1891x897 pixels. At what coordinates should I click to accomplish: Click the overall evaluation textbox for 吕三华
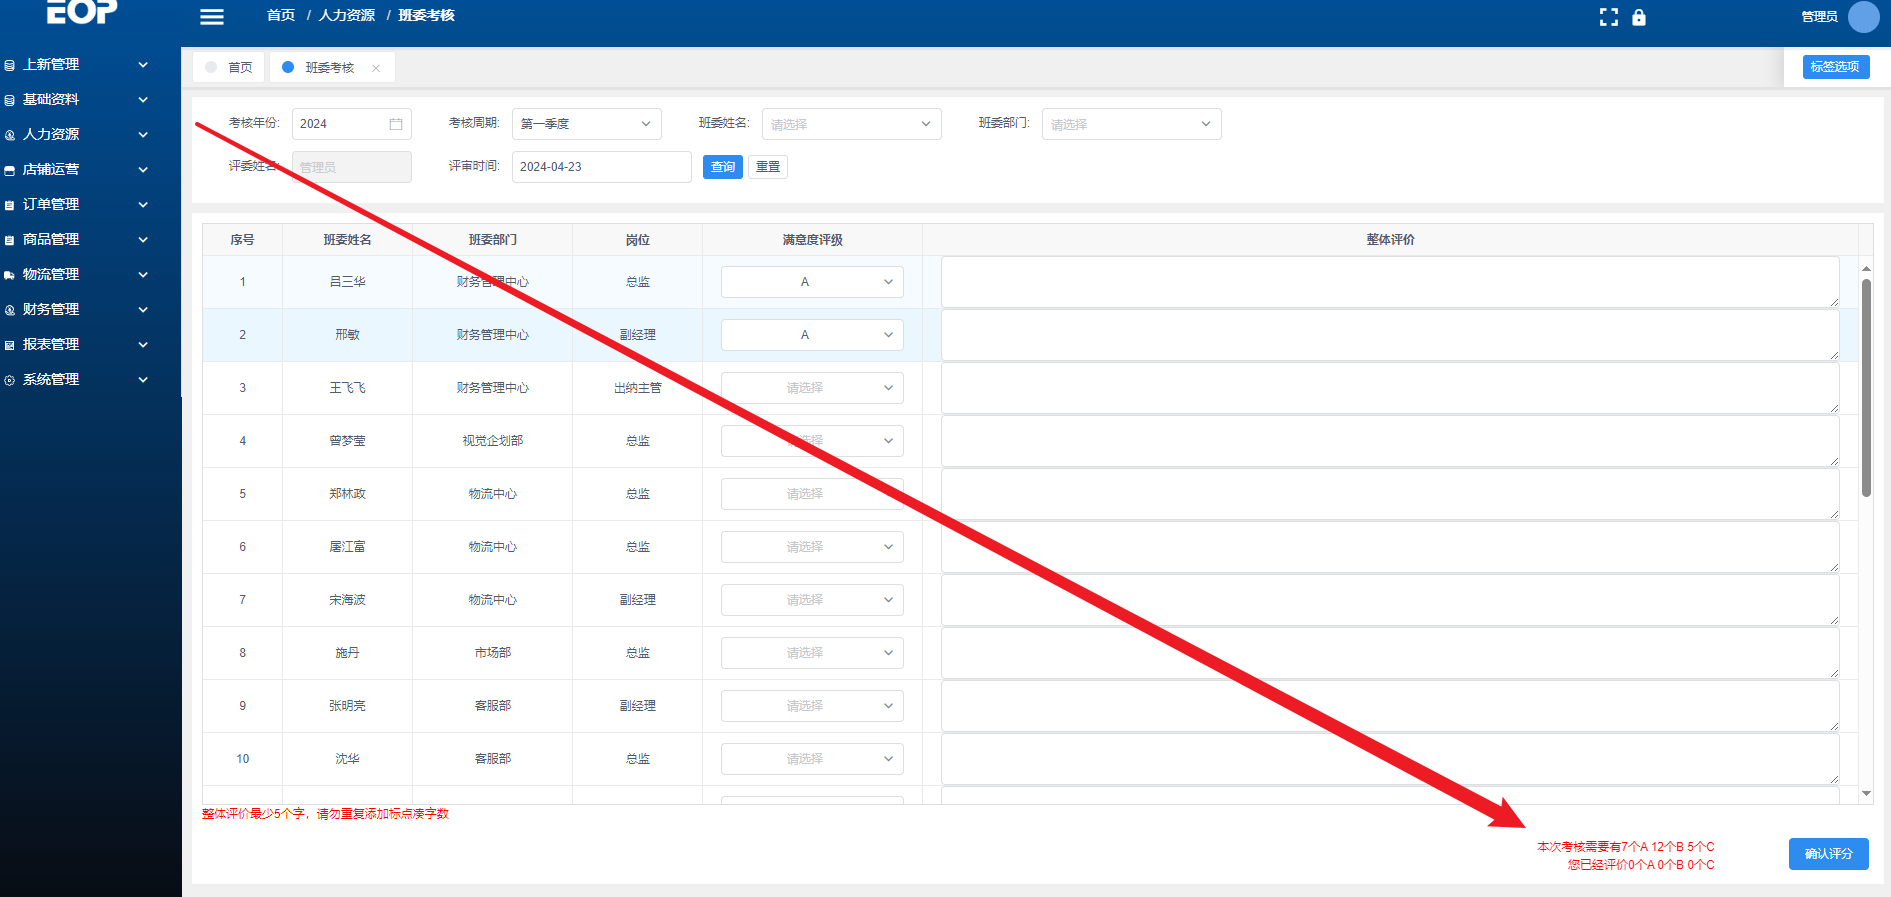[x=1389, y=282]
